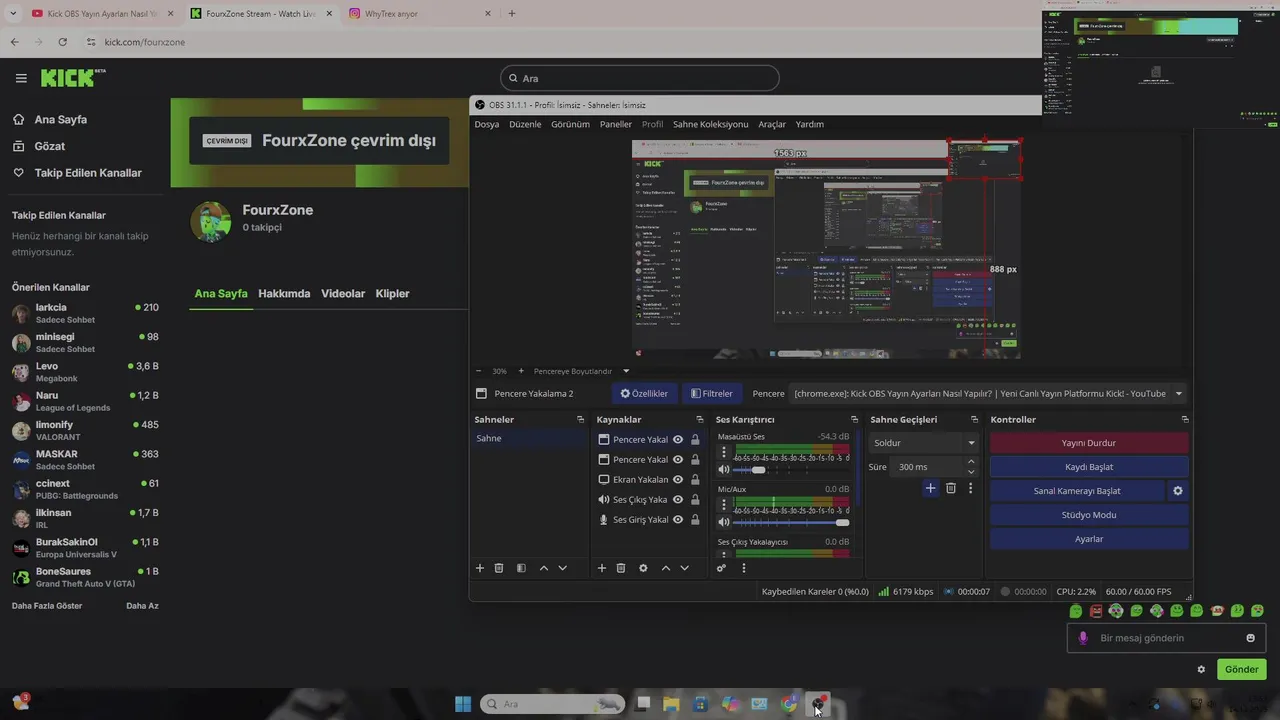Delete the scene transition trash icon

pyautogui.click(x=951, y=488)
